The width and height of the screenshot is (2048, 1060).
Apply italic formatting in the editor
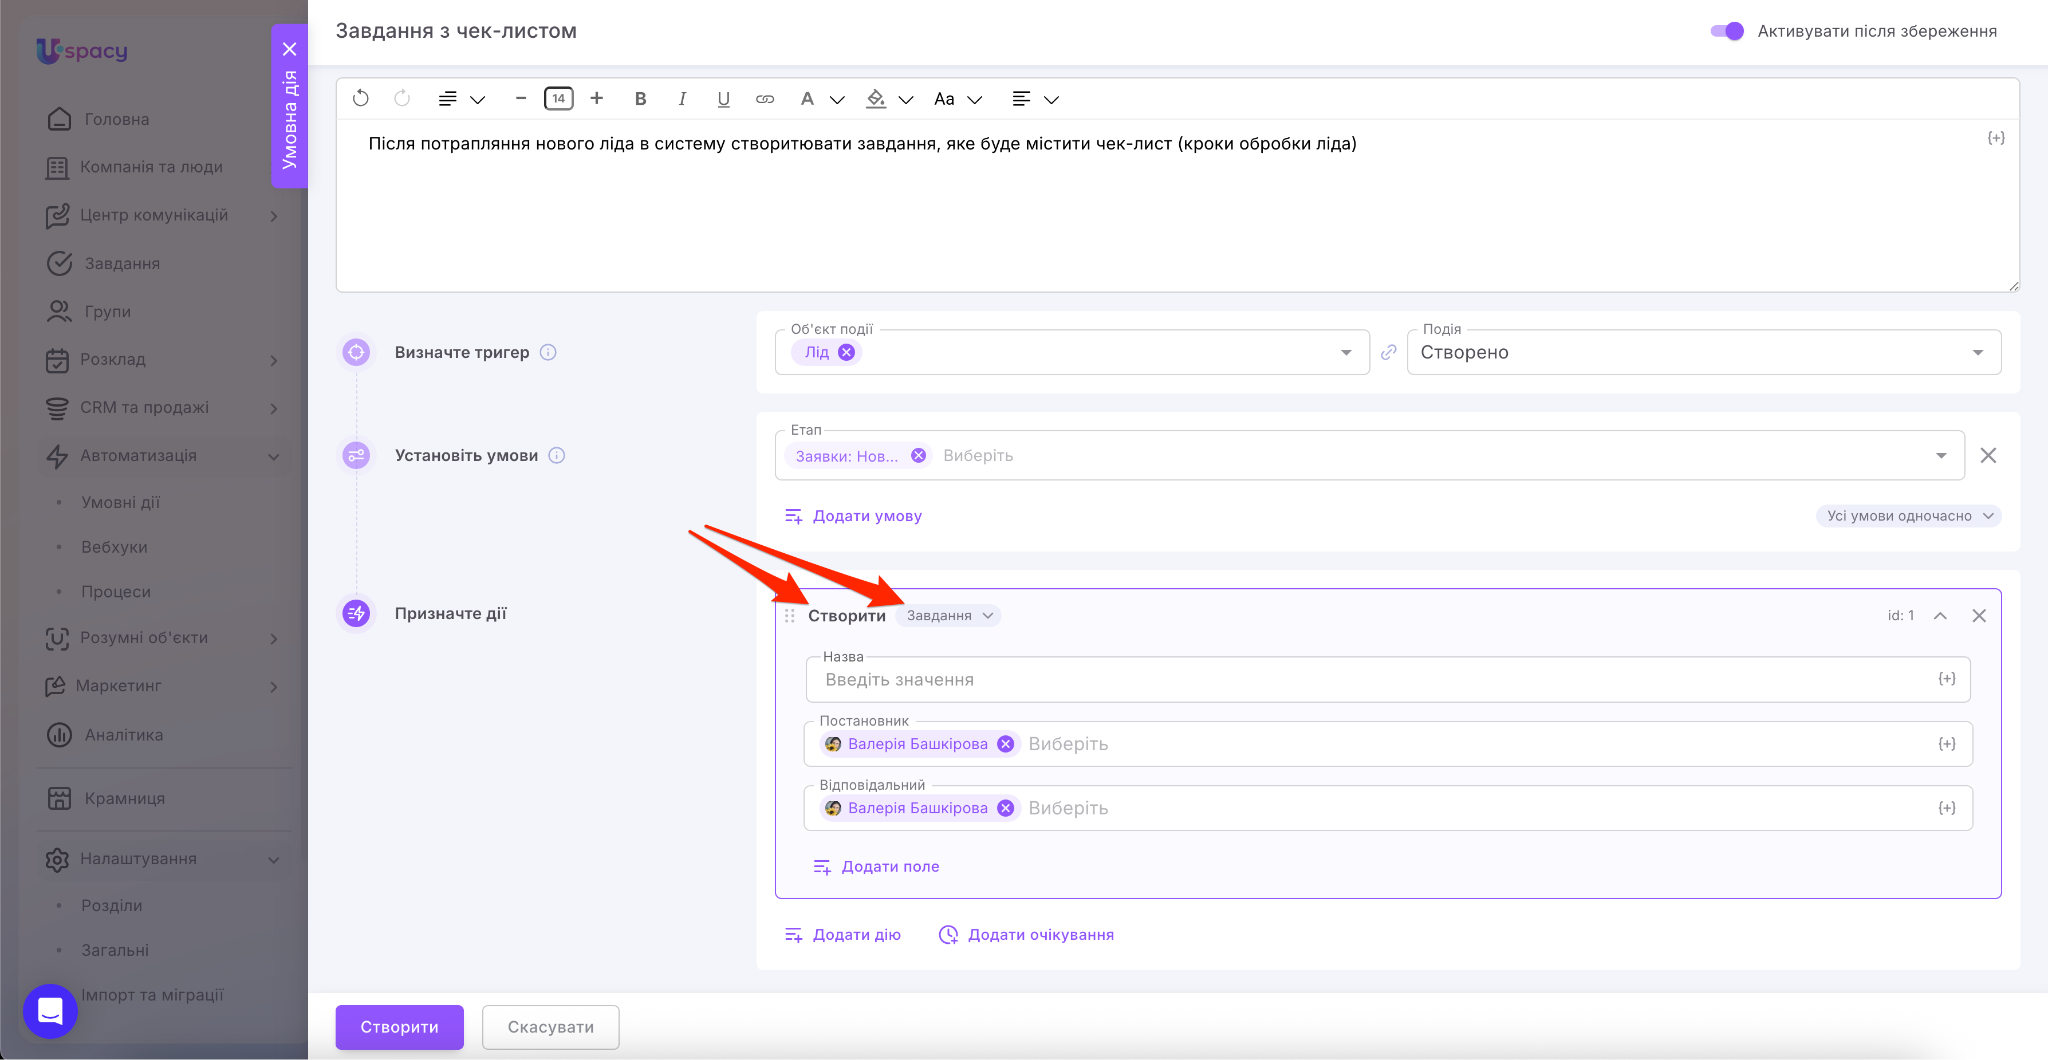click(682, 98)
